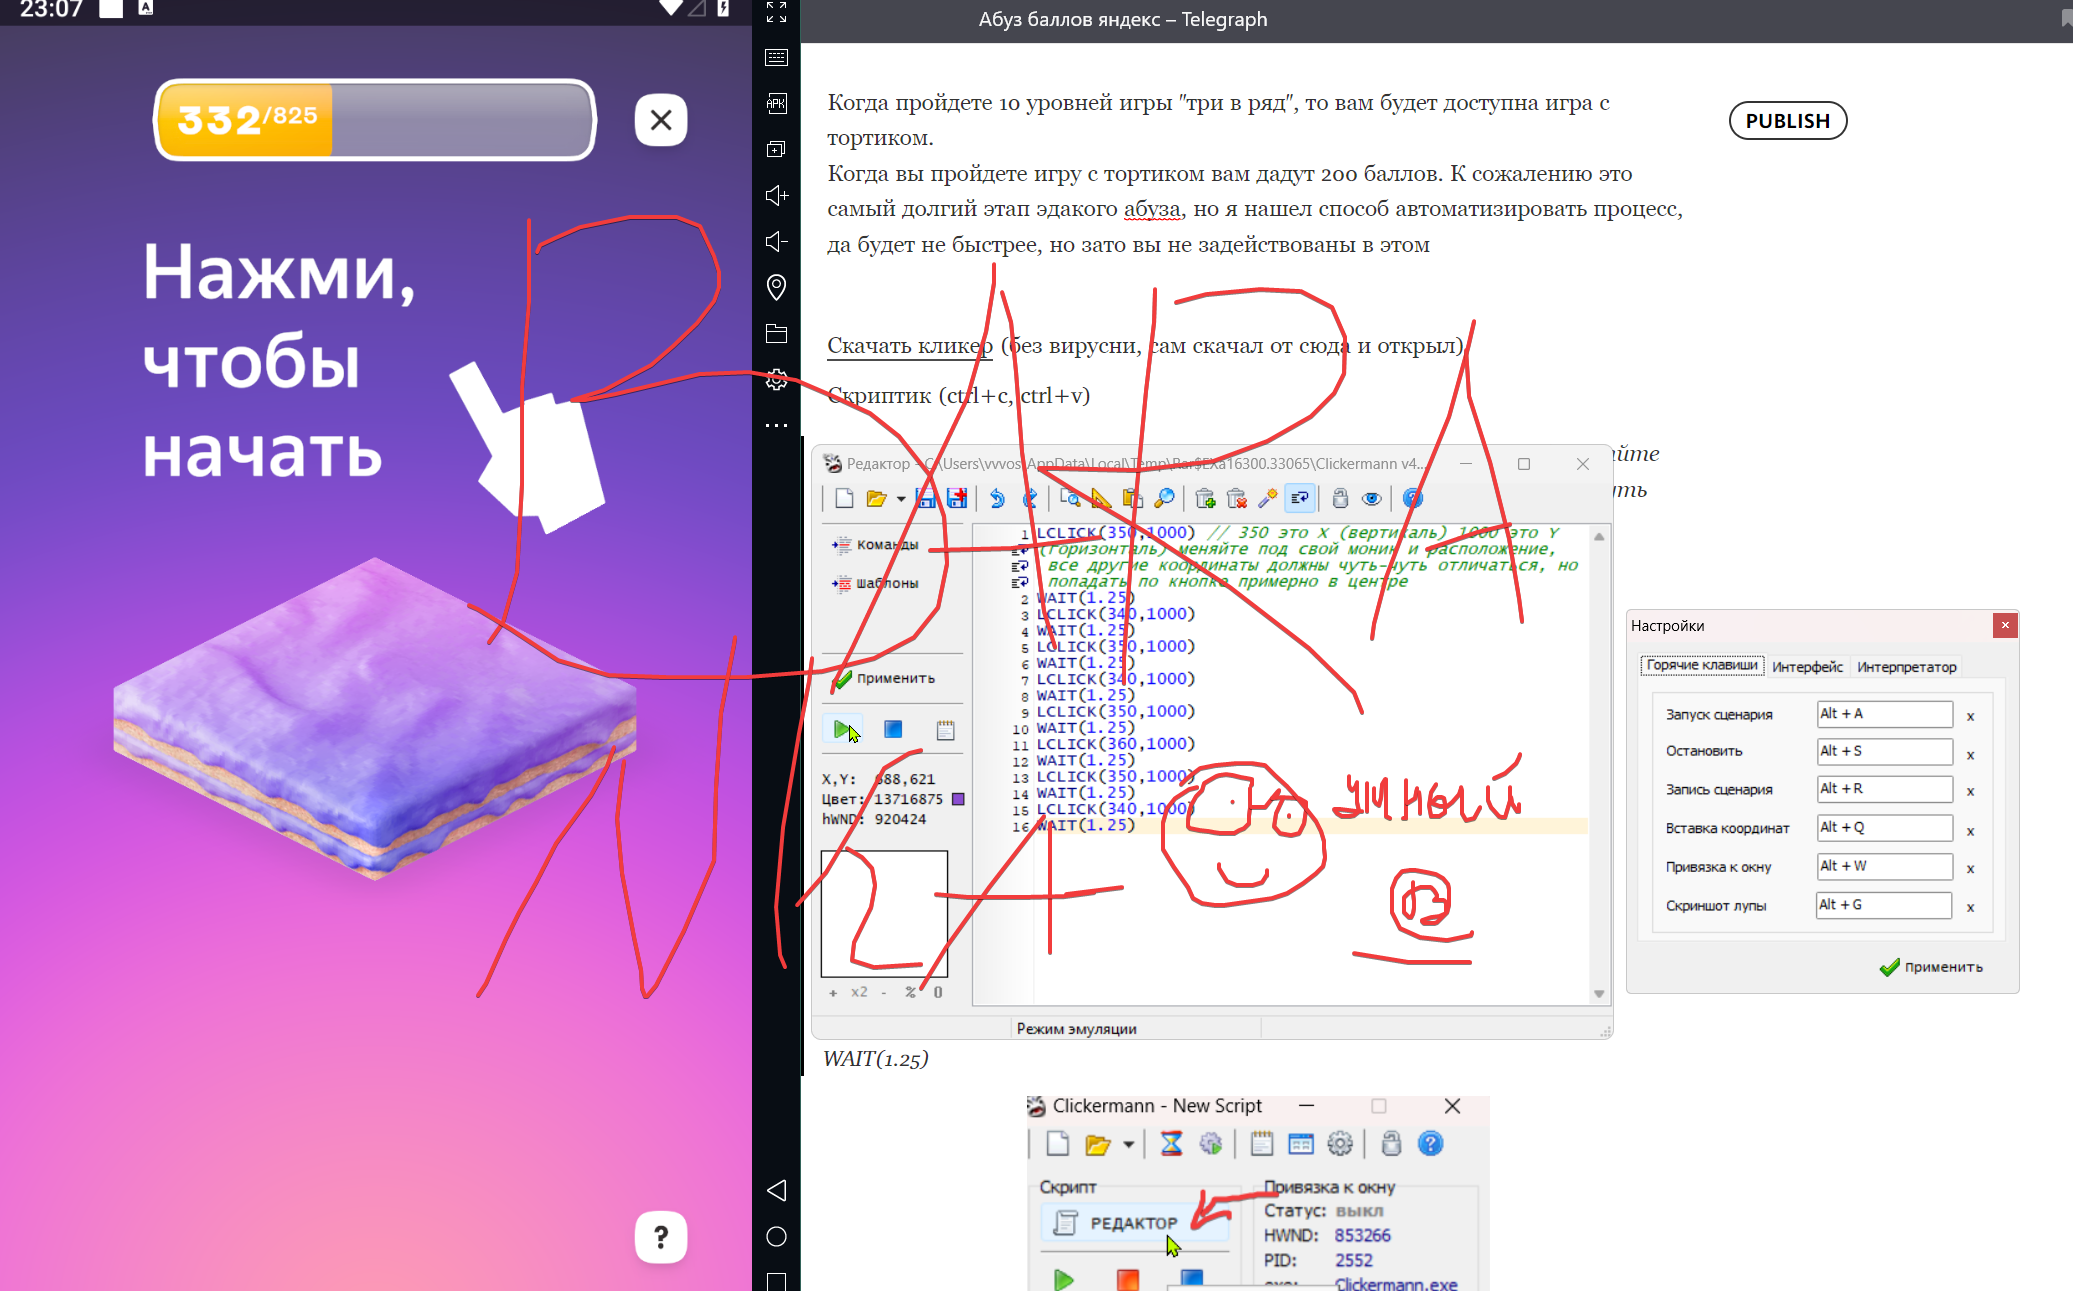The width and height of the screenshot is (2073, 1291).
Task: Click Применить in the Редактор side panel
Action: (885, 678)
